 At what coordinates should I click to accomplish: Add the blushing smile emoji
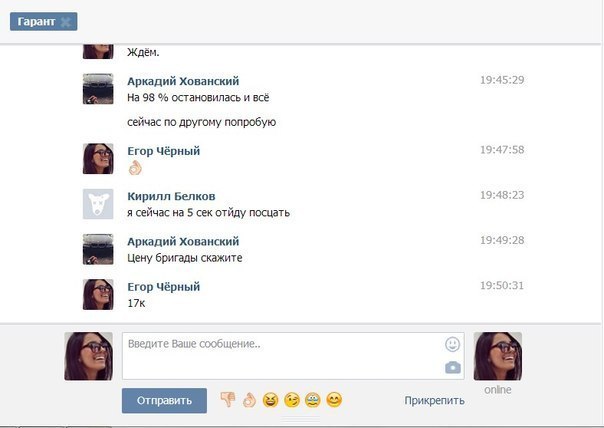point(334,400)
